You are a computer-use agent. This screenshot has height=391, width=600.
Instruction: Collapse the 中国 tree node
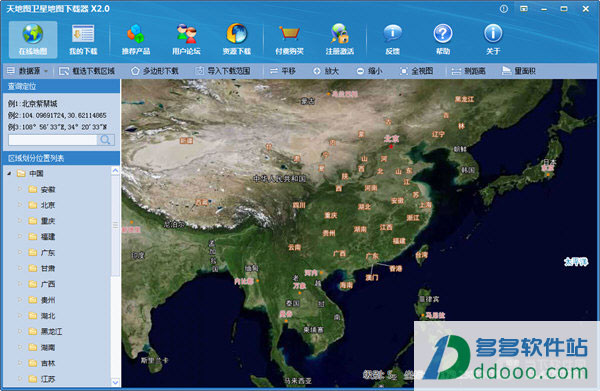10,174
